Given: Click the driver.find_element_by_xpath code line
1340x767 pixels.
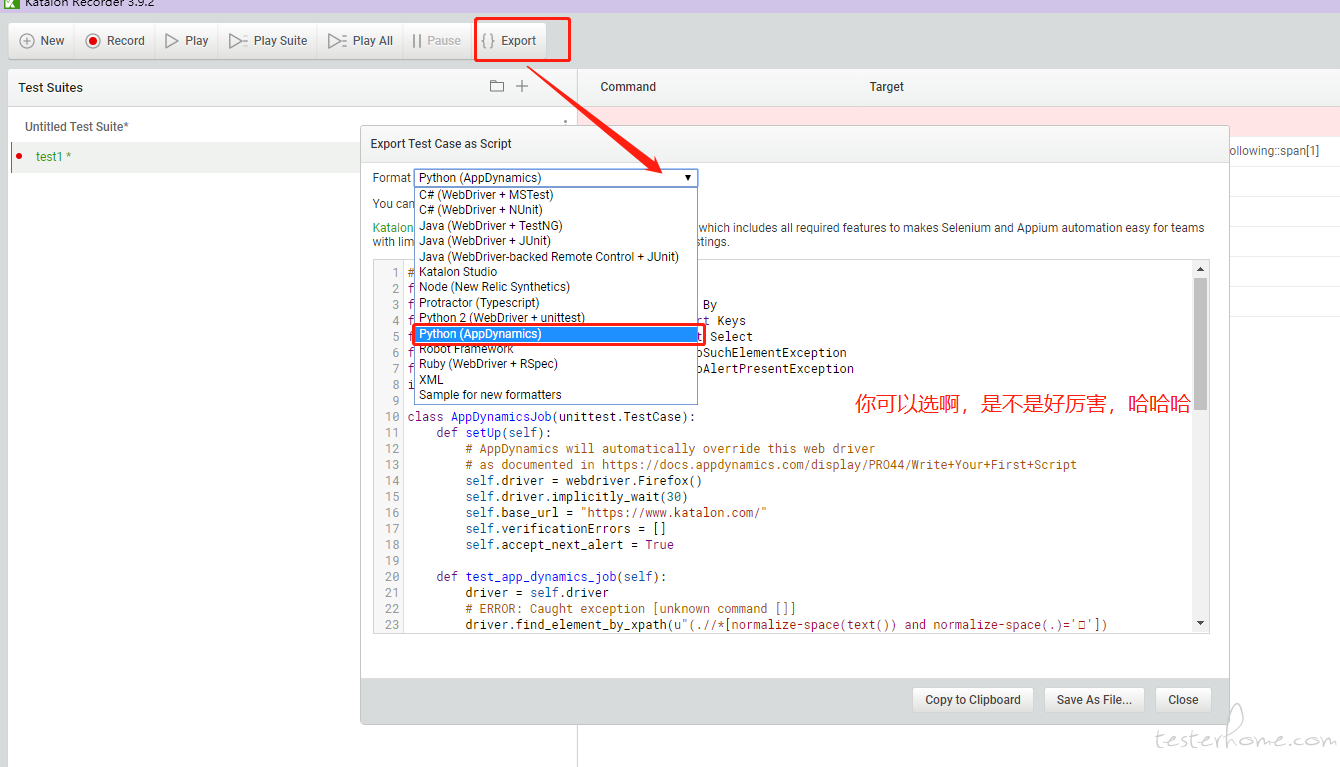Looking at the screenshot, I should pos(786,625).
